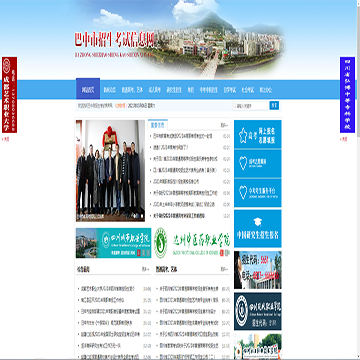
Task: Select the highlighted home tab in navigation bar
Action: (88, 90)
